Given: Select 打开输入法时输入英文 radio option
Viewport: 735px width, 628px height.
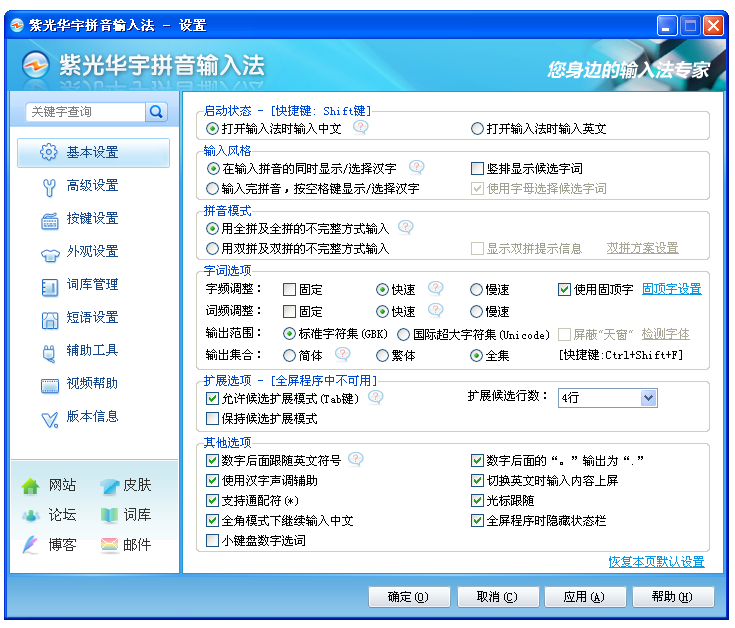Looking at the screenshot, I should [x=477, y=129].
